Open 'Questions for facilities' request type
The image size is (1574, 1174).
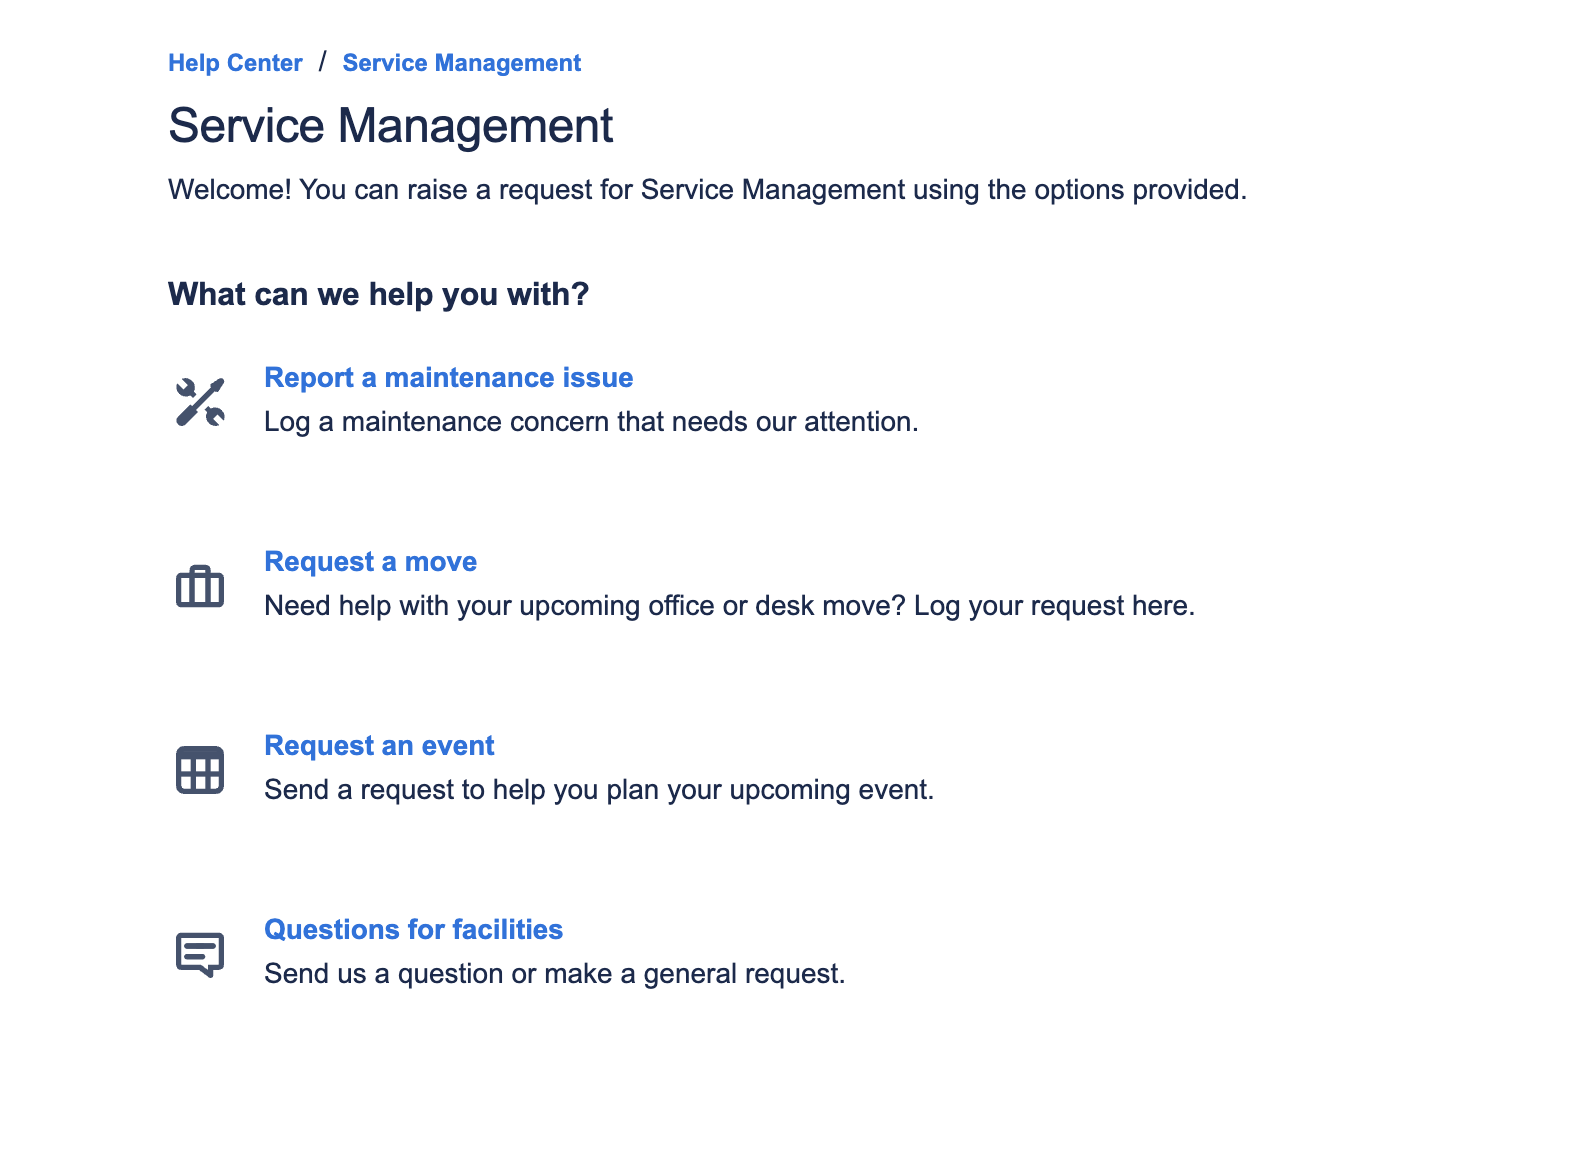coord(413,930)
